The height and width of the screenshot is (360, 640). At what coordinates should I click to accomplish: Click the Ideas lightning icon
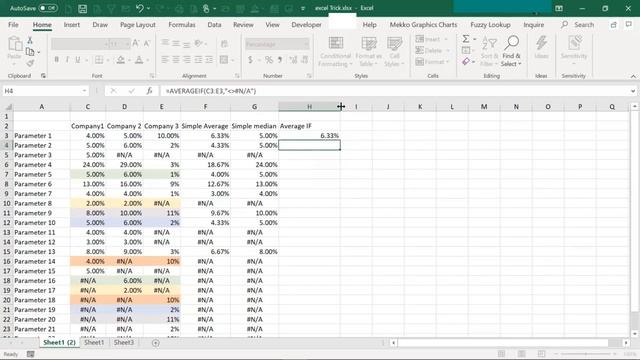542,43
